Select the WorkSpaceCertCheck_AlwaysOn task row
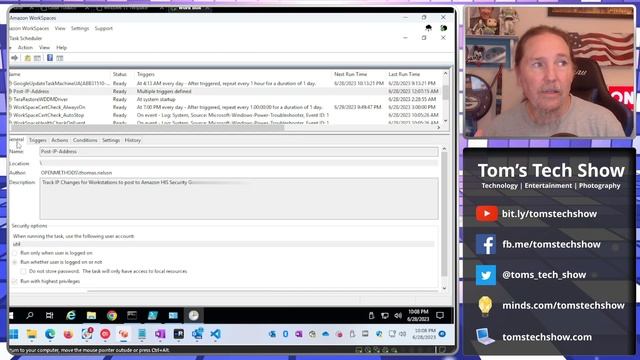This screenshot has width=640, height=360. point(224,107)
